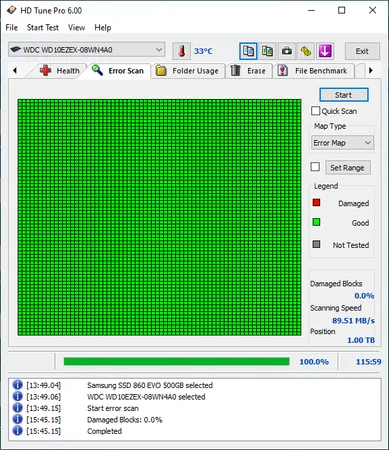Image resolution: width=389 pixels, height=450 pixels.
Task: Click info icon beside Damaged Blocks log entry
Action: 17,419
